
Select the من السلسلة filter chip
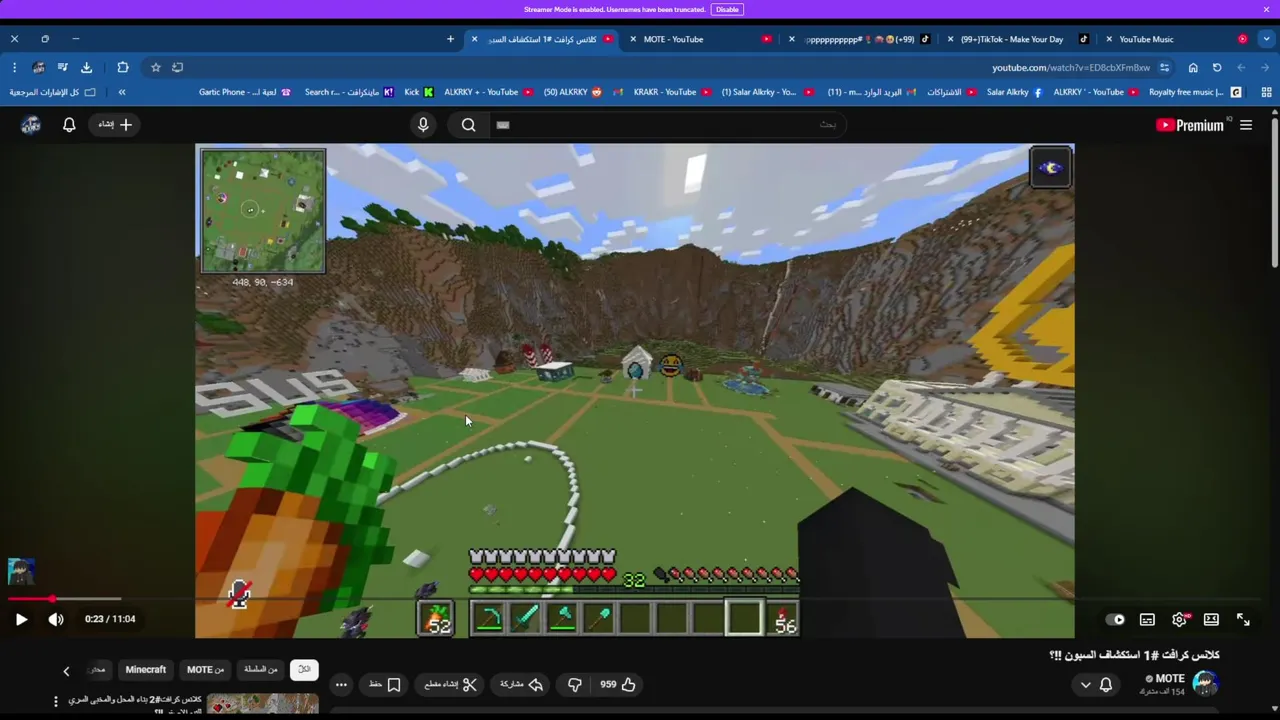point(261,670)
